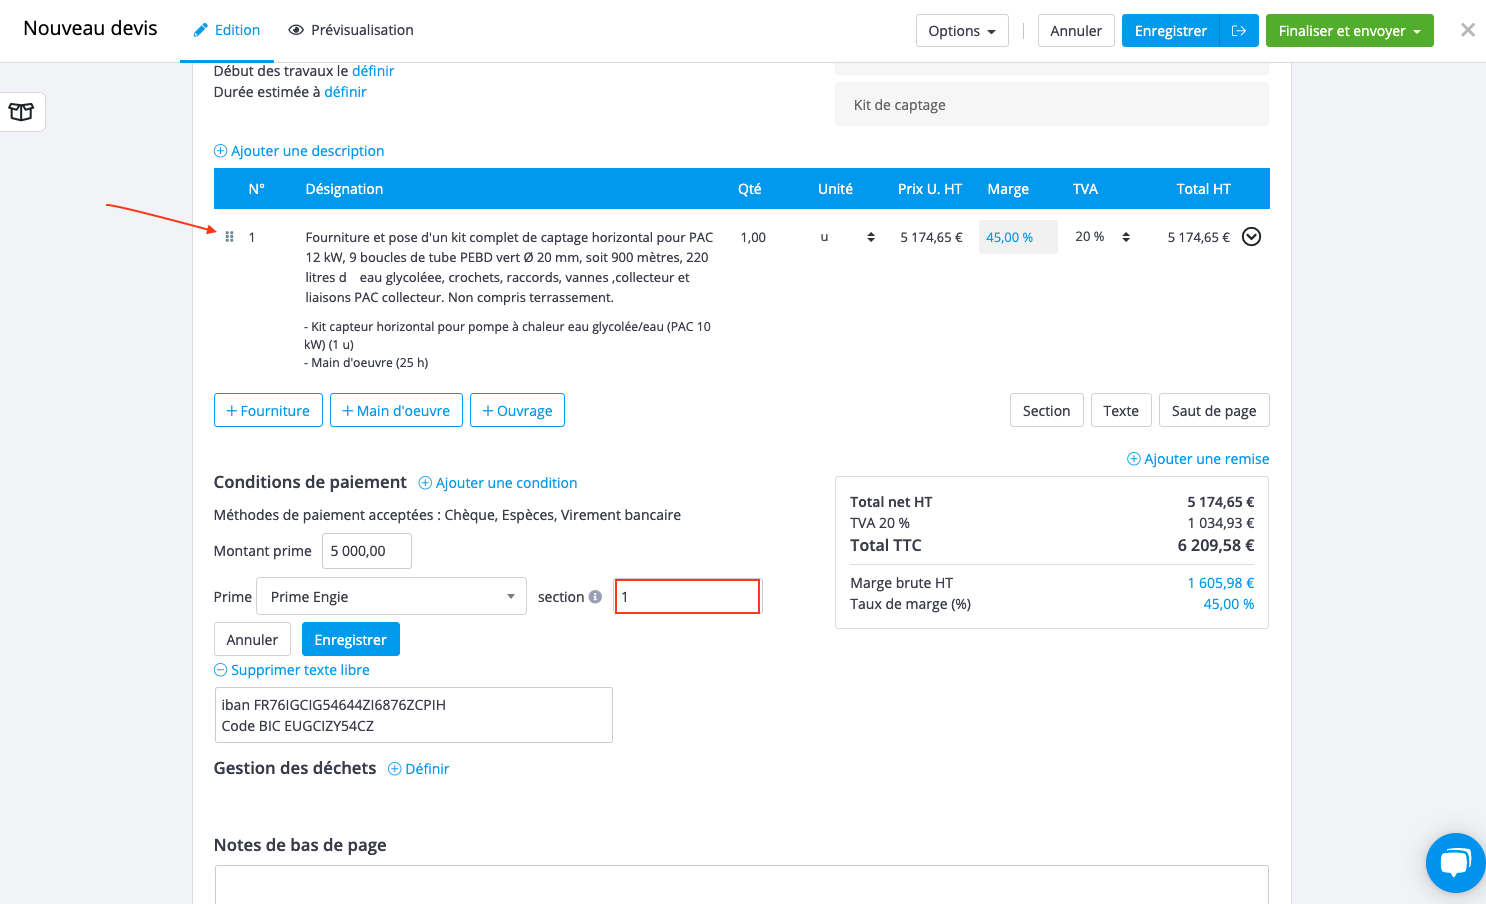Define the Durée estimée link
1486x904 pixels.
[x=345, y=92]
